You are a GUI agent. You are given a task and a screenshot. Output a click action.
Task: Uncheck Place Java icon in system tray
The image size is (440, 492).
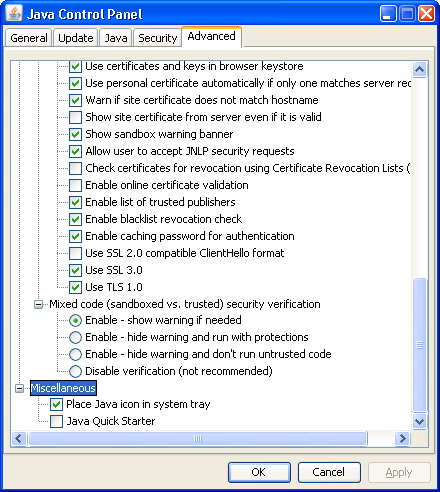[x=56, y=404]
